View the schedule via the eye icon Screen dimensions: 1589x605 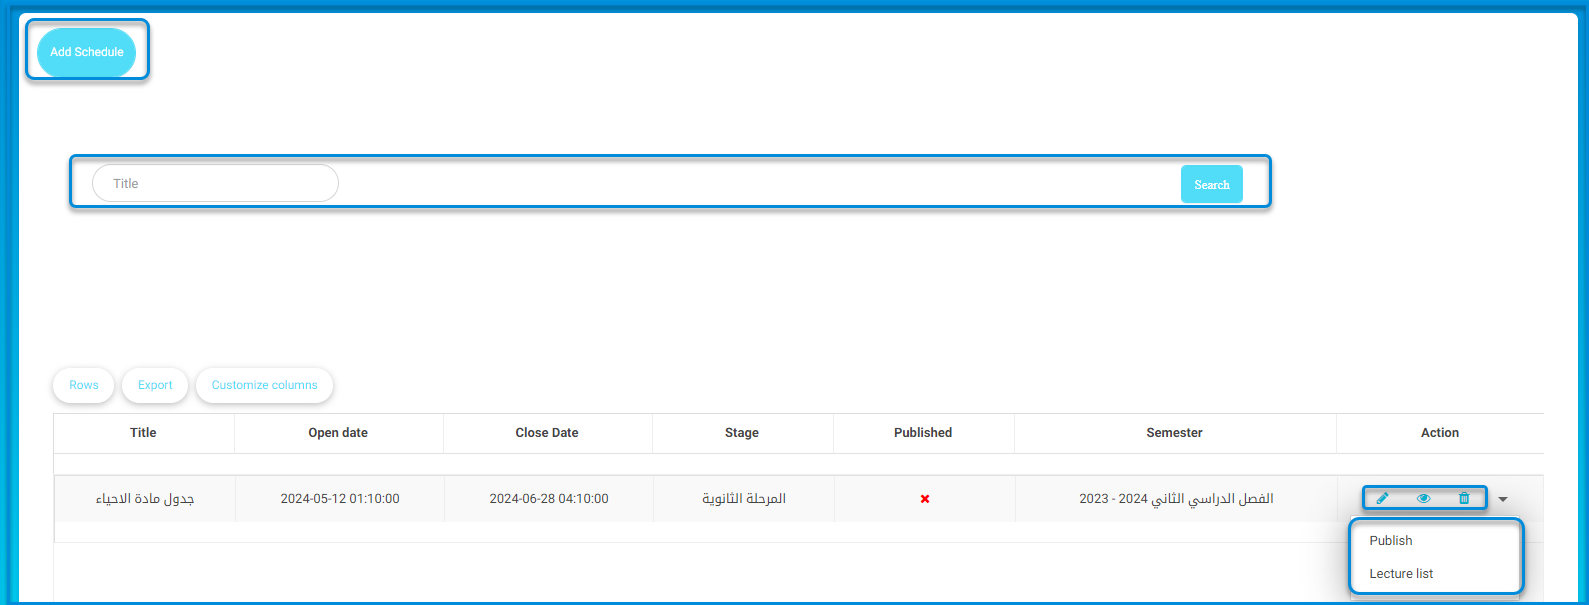(1423, 498)
